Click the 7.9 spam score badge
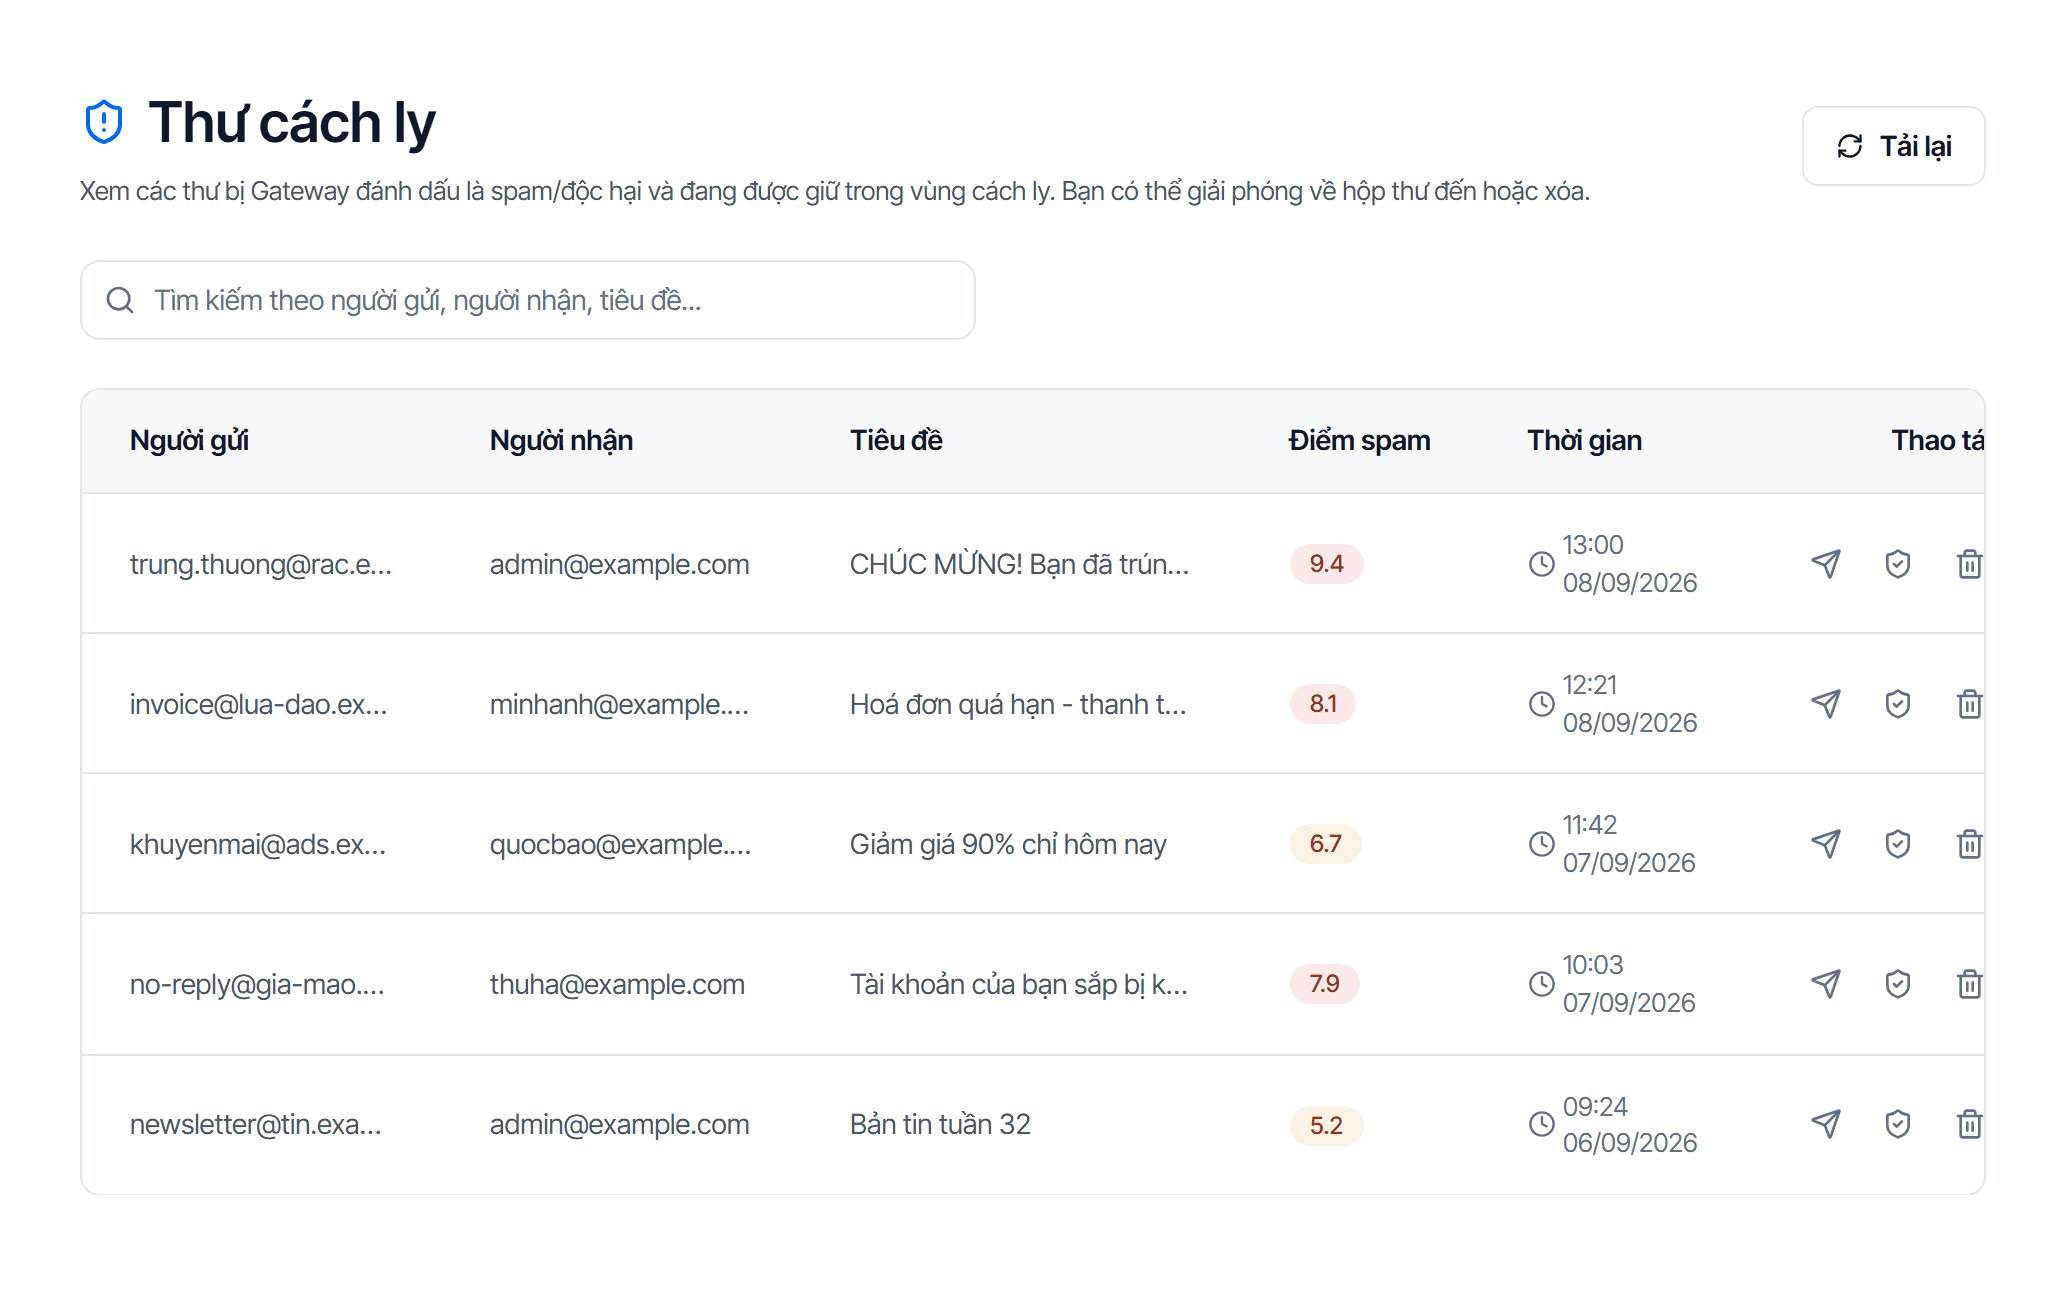Image resolution: width=2066 pixels, height=1291 pixels. (1324, 984)
